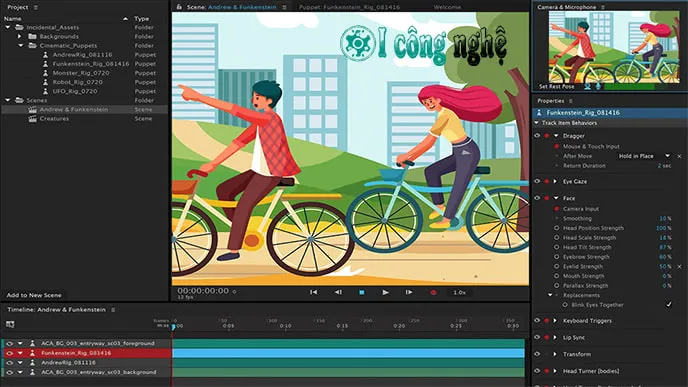Open the Scene panel menu icon
688x387 pixels.
[284, 7]
